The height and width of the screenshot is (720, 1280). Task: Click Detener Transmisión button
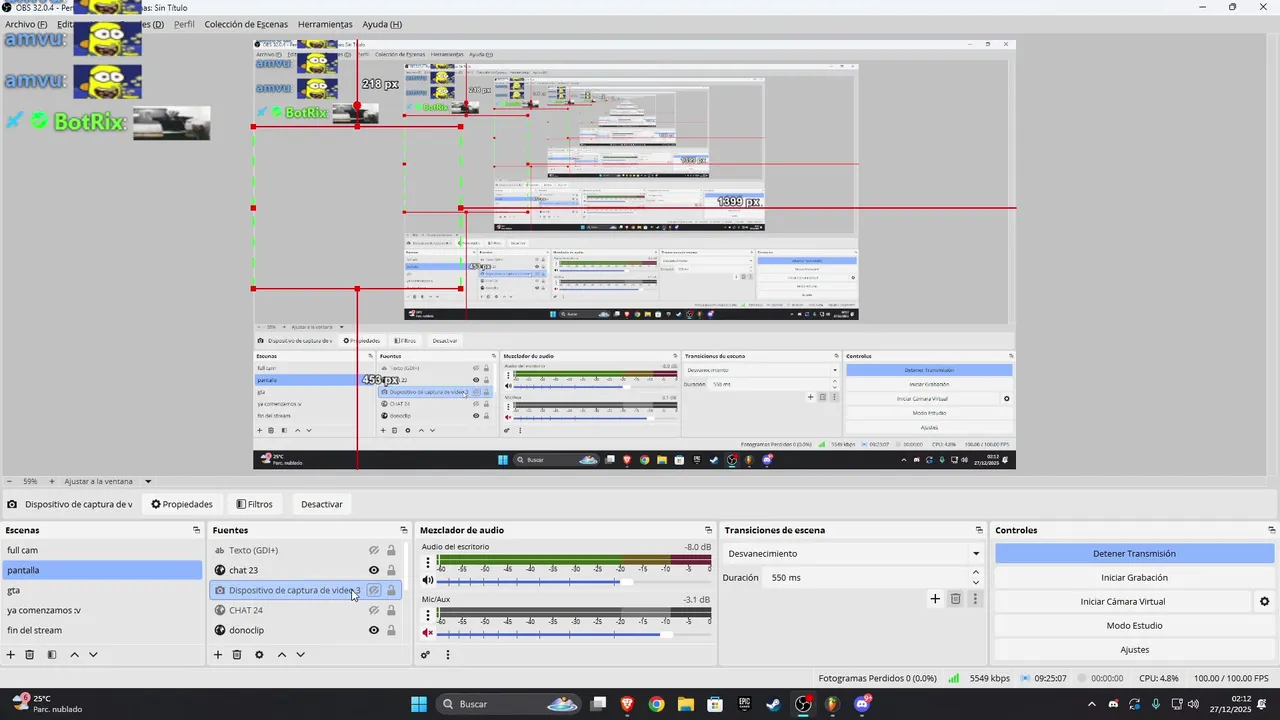[x=1134, y=554]
